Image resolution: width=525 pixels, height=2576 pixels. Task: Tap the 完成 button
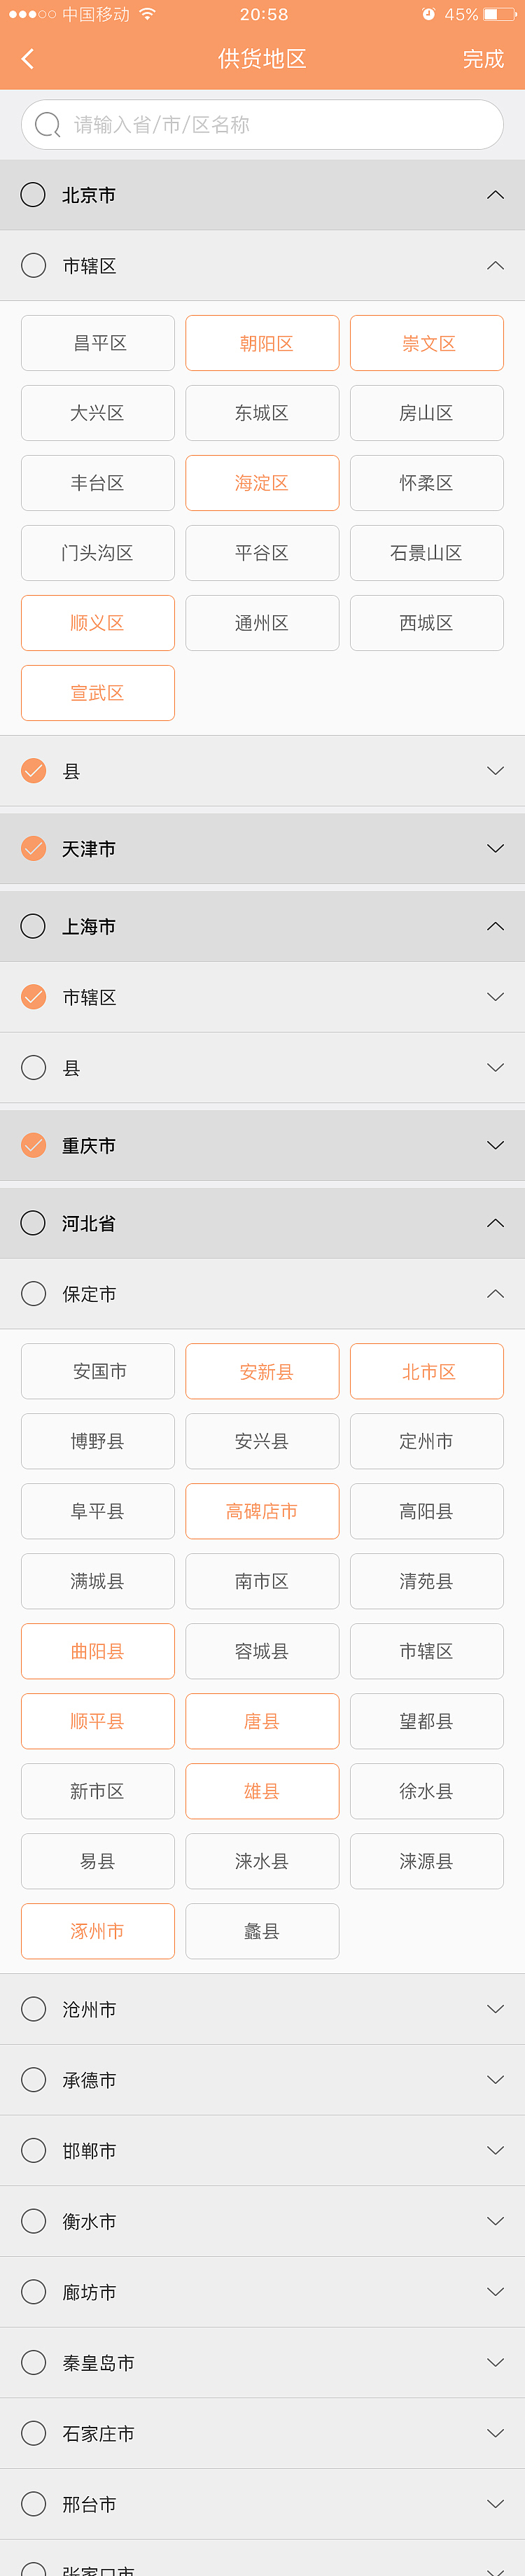[483, 59]
